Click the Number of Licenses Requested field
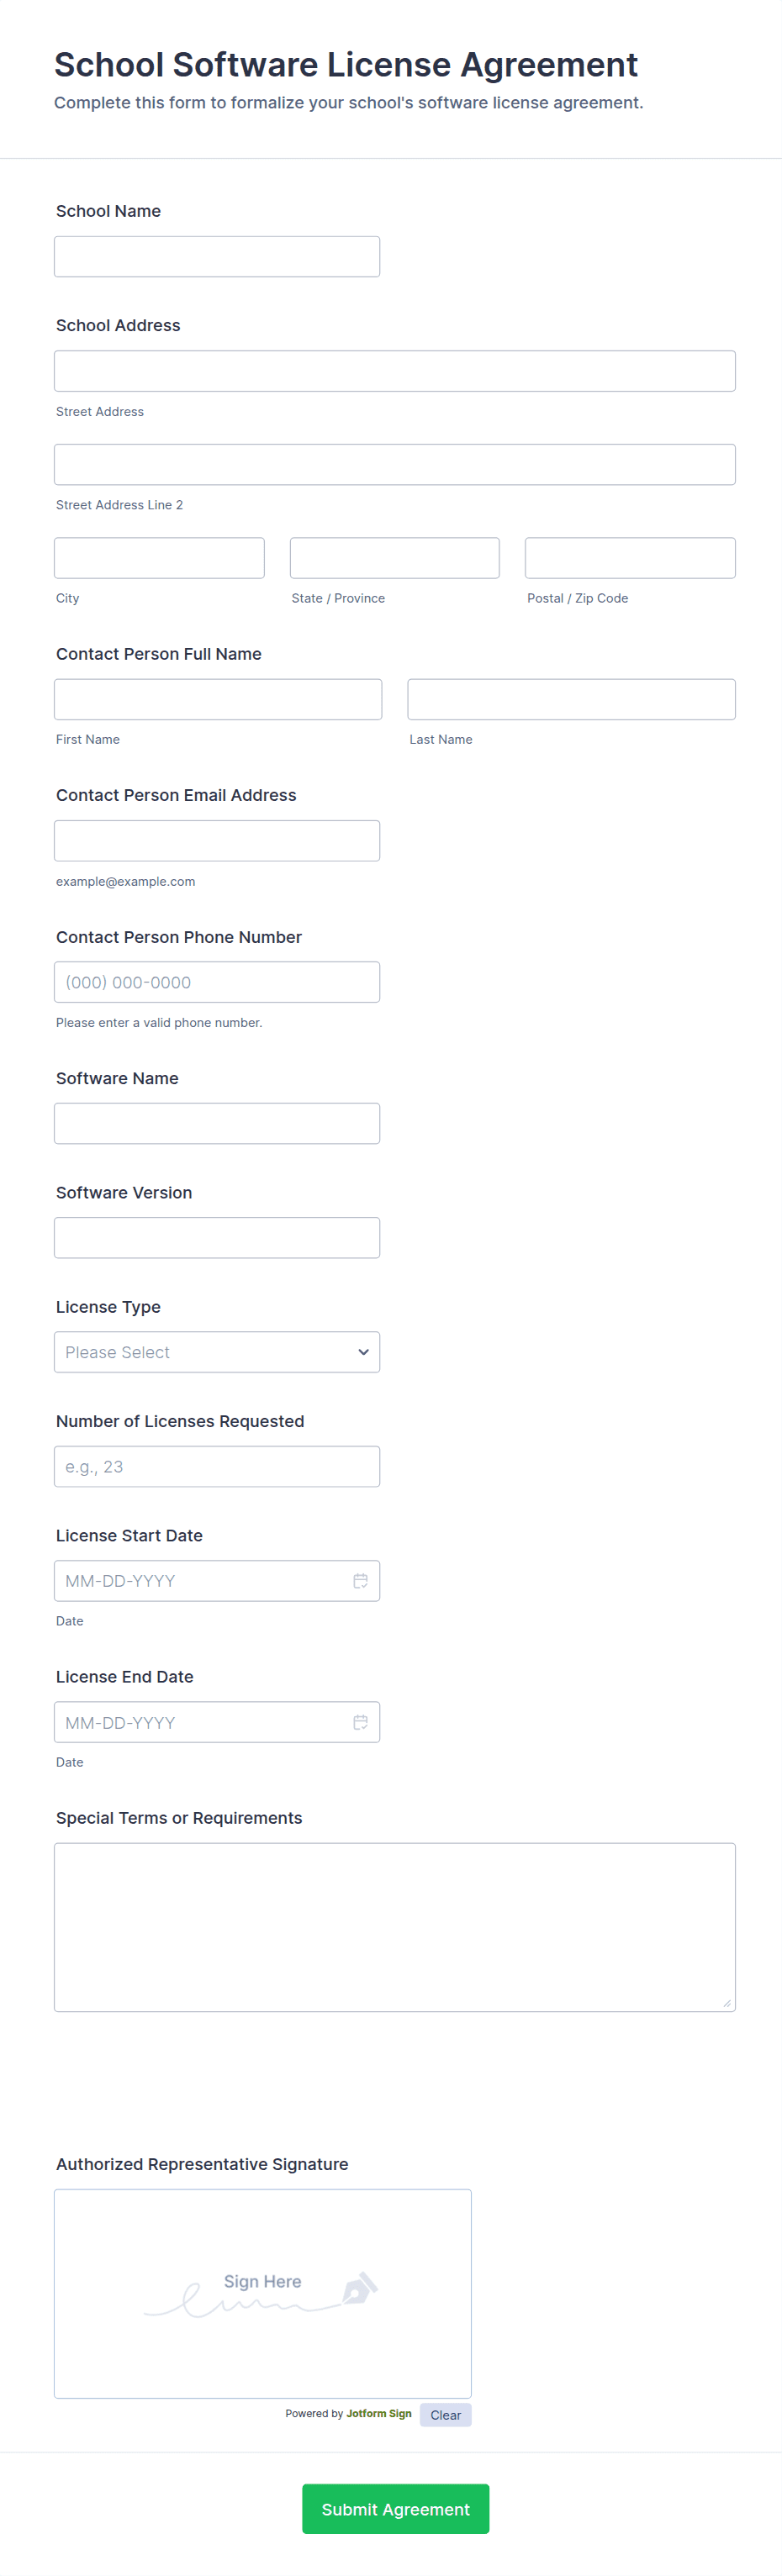This screenshot has height=2576, width=782. (216, 1466)
